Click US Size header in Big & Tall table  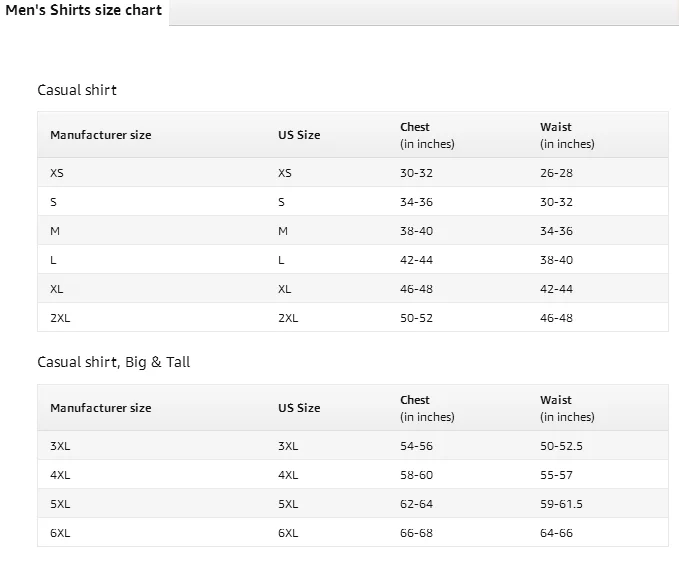click(x=299, y=408)
